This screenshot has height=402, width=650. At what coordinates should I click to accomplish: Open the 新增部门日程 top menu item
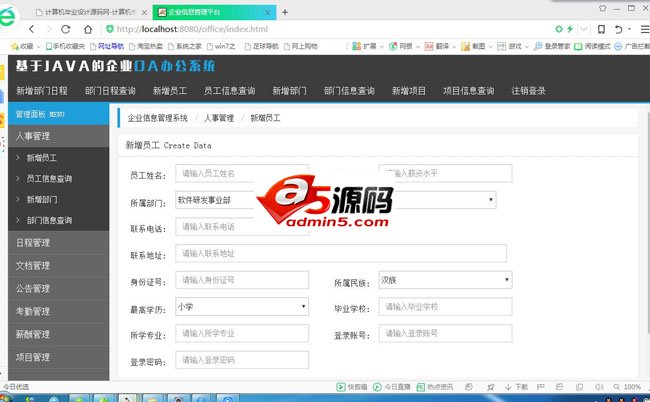pyautogui.click(x=41, y=91)
